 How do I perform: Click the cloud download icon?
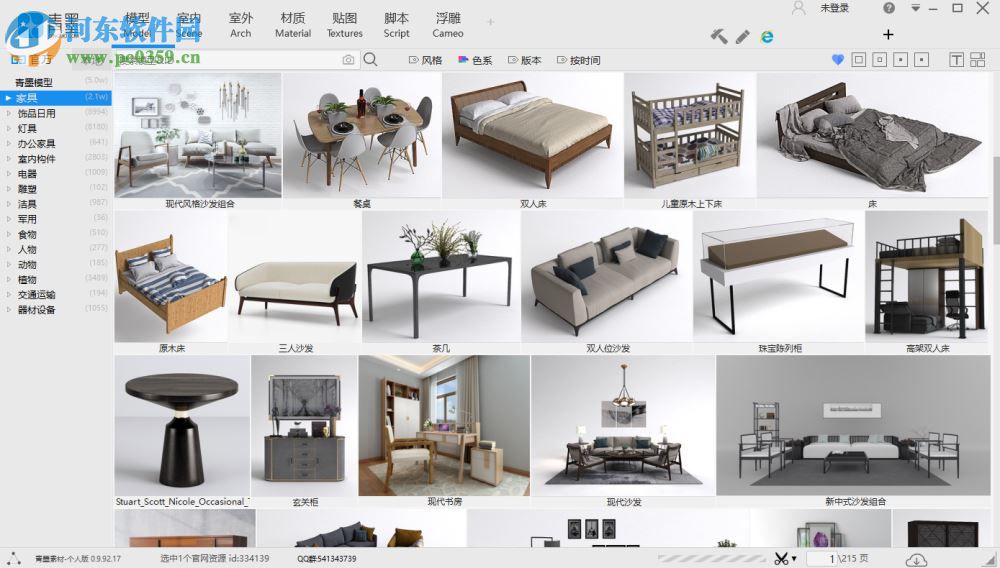[x=916, y=559]
